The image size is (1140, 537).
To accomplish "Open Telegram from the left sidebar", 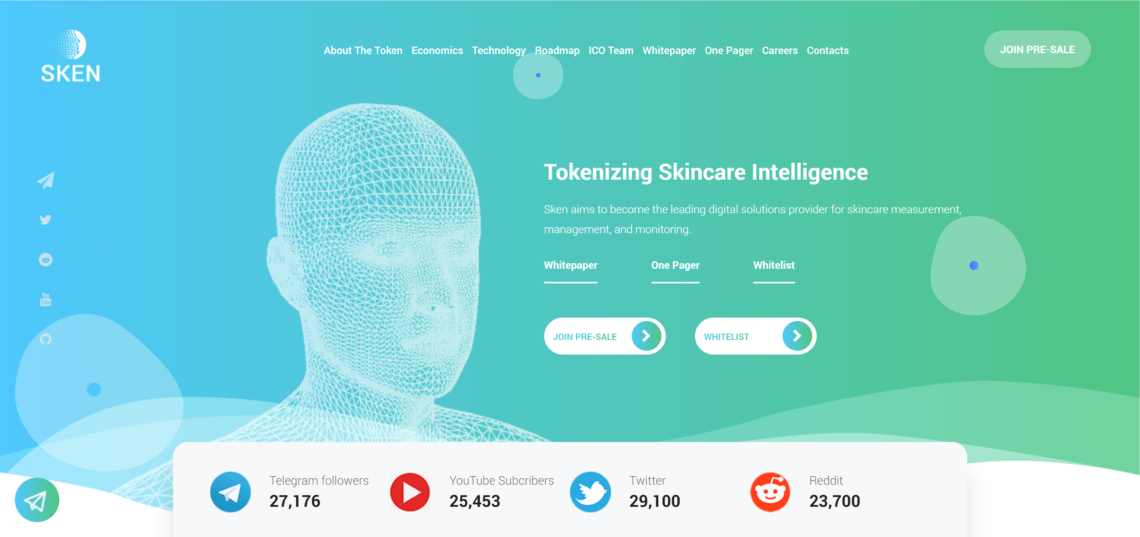I will [x=46, y=180].
